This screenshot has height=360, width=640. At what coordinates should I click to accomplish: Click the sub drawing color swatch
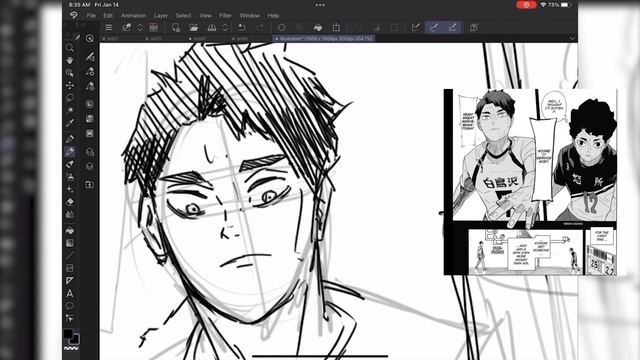point(75,339)
